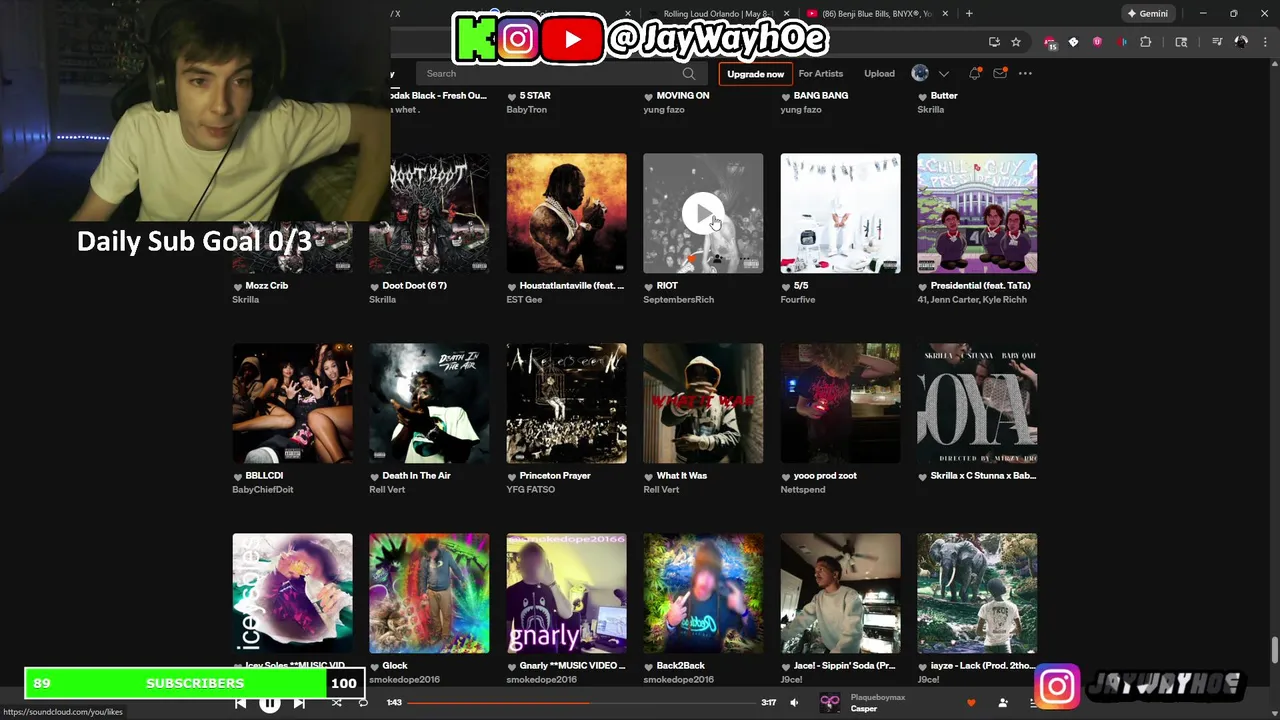This screenshot has height=720, width=1280.
Task: Close the Rolling Loud Orlando tab
Action: click(x=787, y=14)
